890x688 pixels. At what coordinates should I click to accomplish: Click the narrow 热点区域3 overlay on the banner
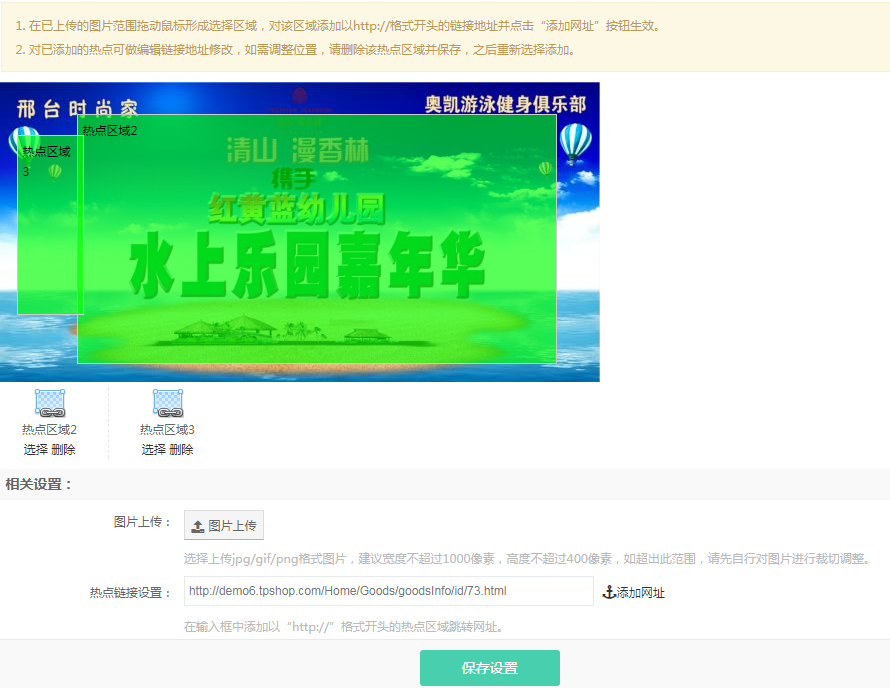click(x=46, y=240)
